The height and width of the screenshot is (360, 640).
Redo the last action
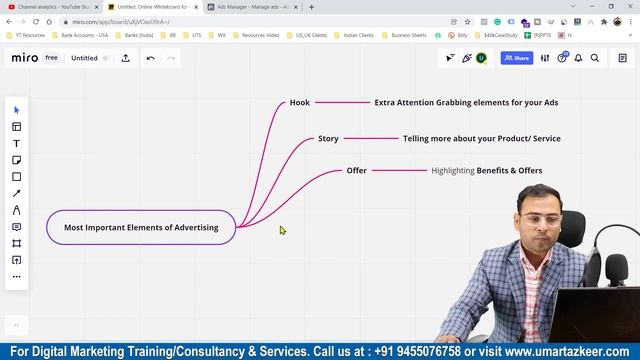tap(171, 58)
